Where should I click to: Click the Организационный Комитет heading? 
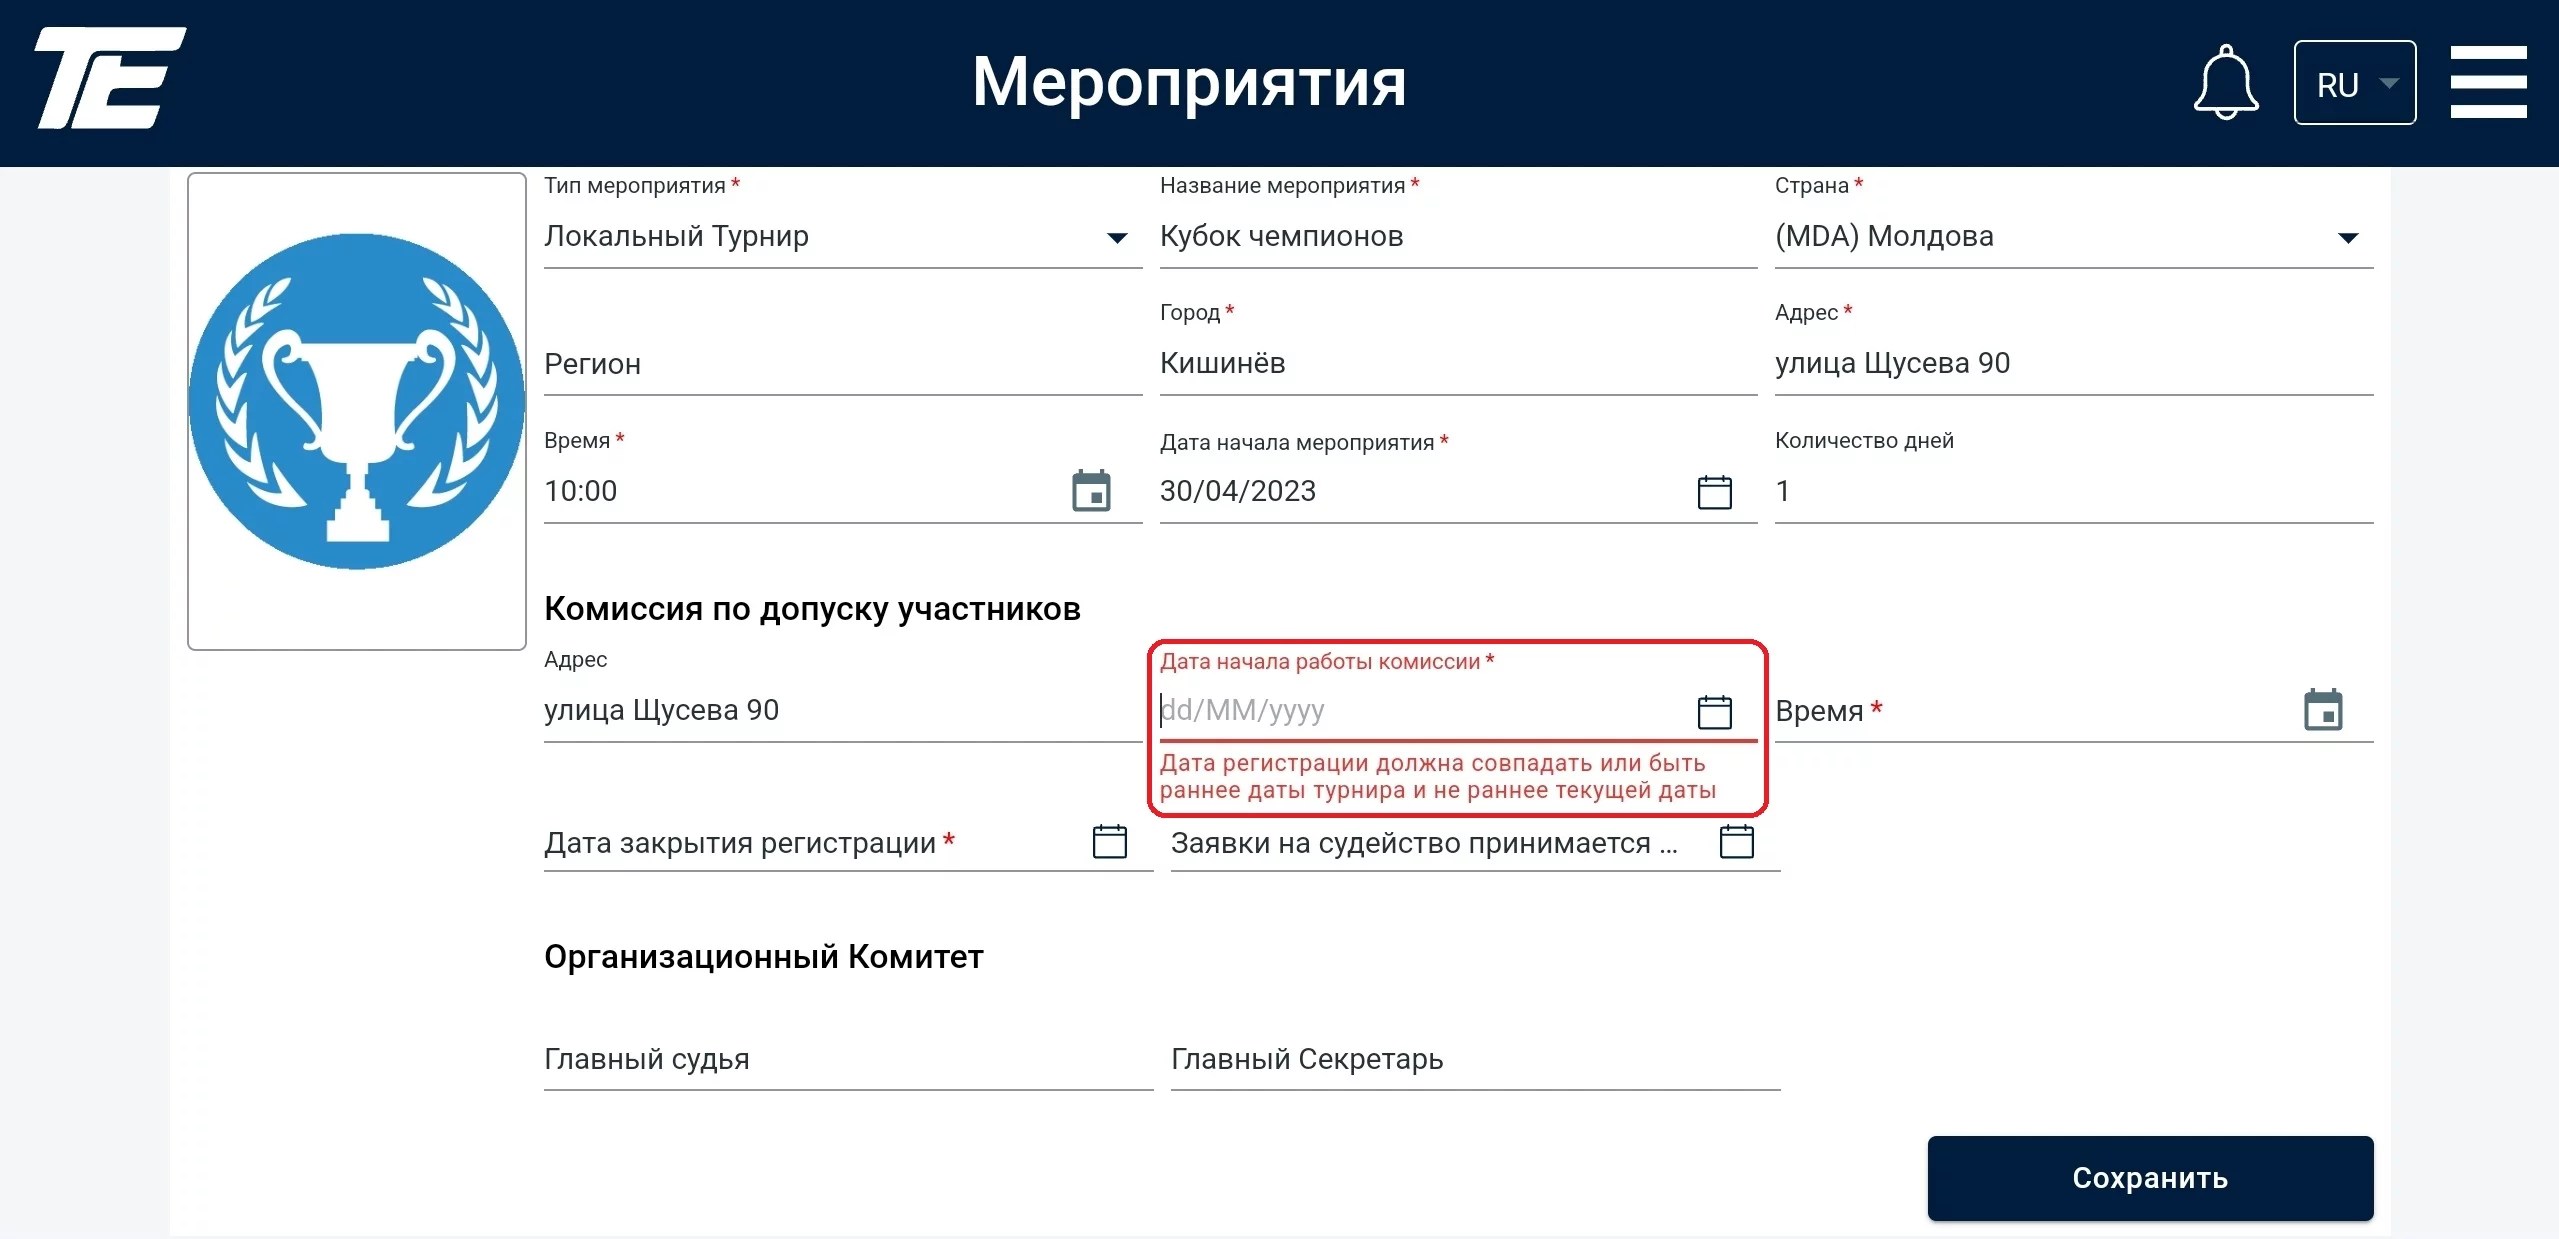click(763, 957)
